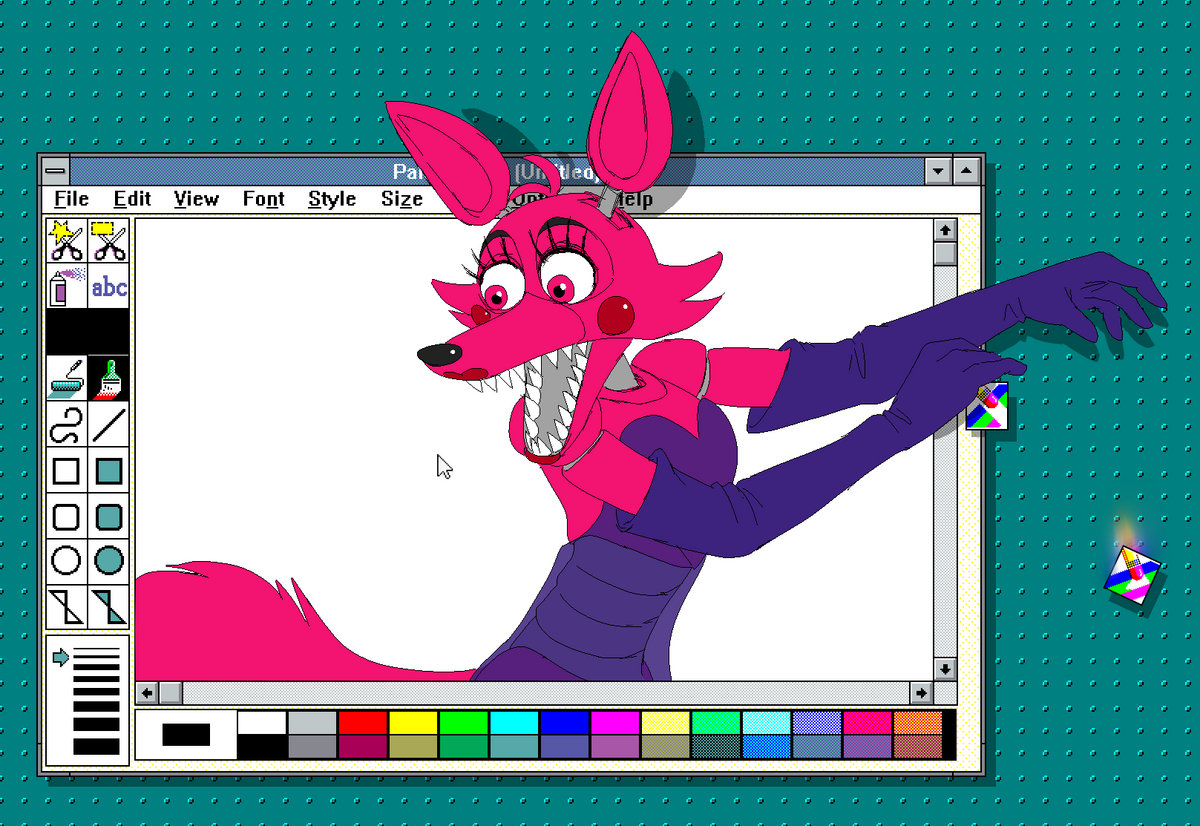This screenshot has height=826, width=1200.
Task: Select the free-form Scissors cutout tool
Action: click(x=67, y=241)
